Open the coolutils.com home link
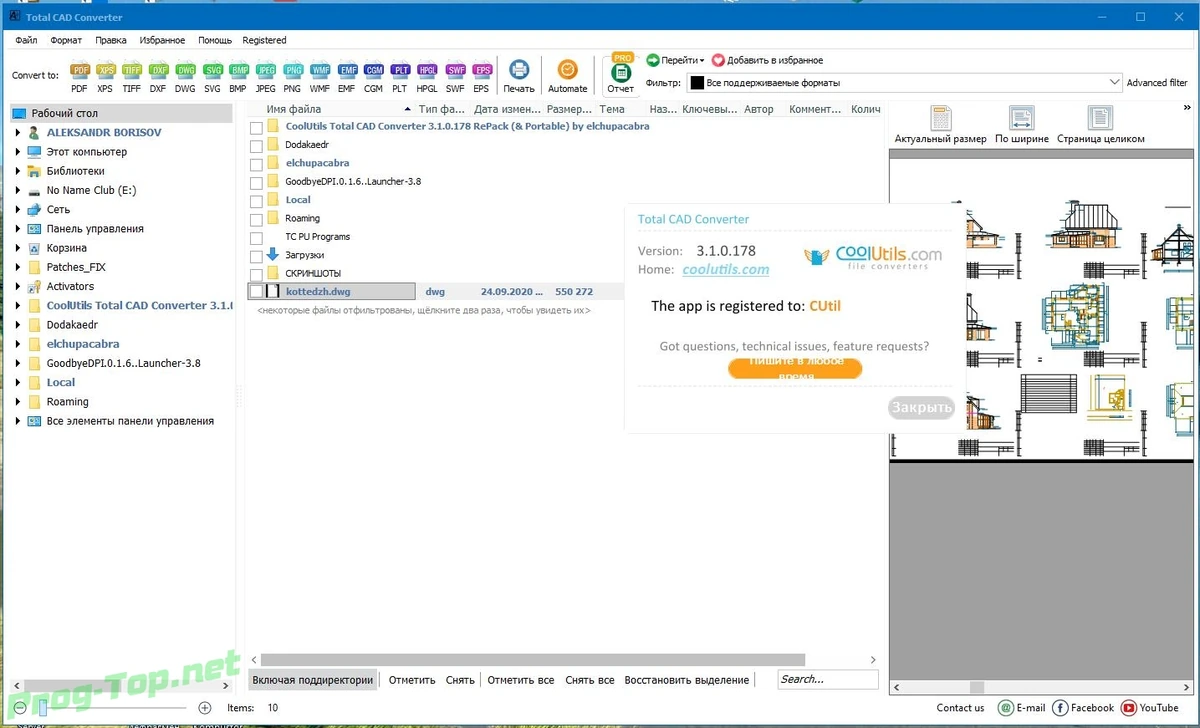 [x=726, y=269]
